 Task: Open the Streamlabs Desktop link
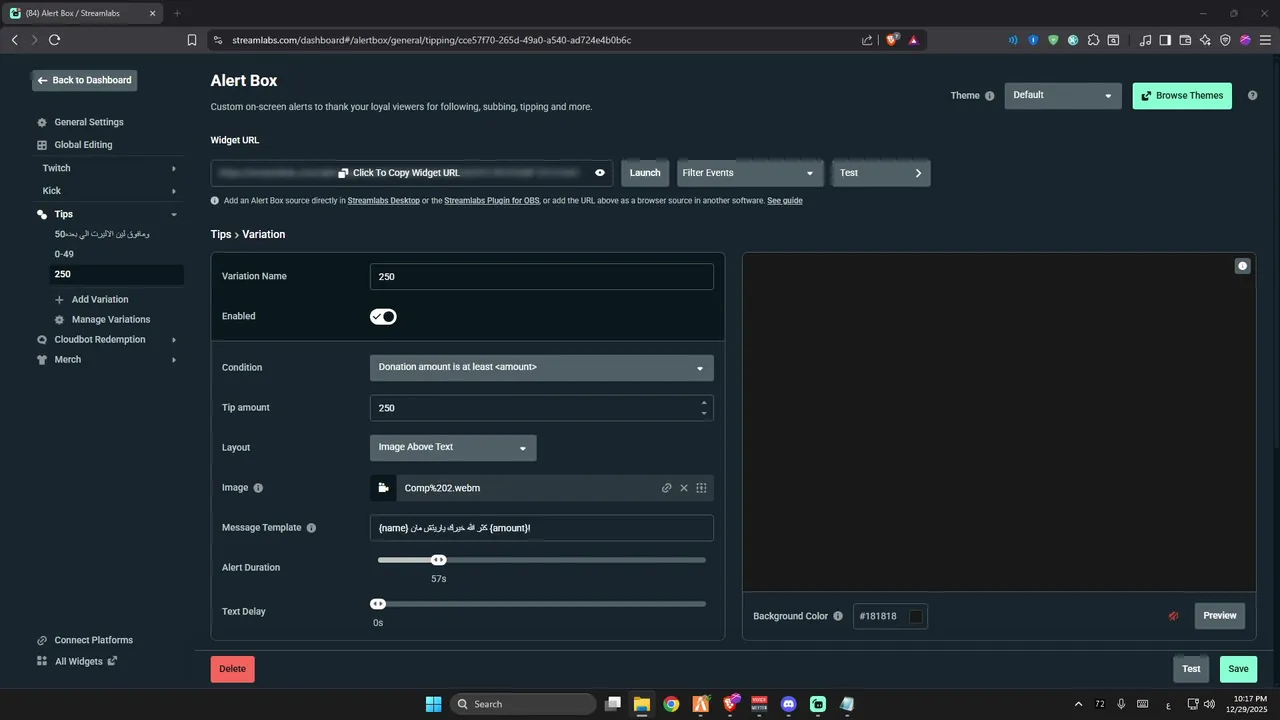pyautogui.click(x=384, y=201)
